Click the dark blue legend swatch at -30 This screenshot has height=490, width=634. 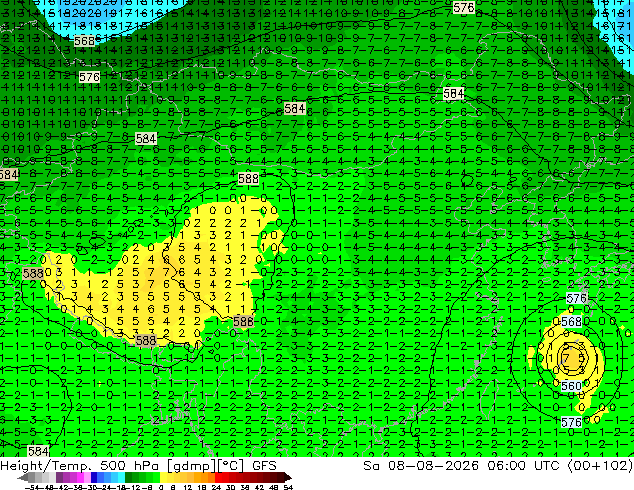(94, 477)
